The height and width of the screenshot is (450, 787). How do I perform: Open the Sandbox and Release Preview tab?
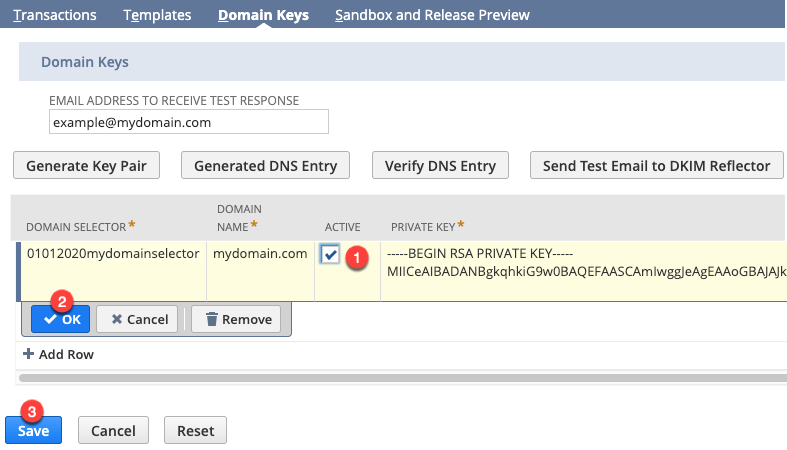coord(432,15)
